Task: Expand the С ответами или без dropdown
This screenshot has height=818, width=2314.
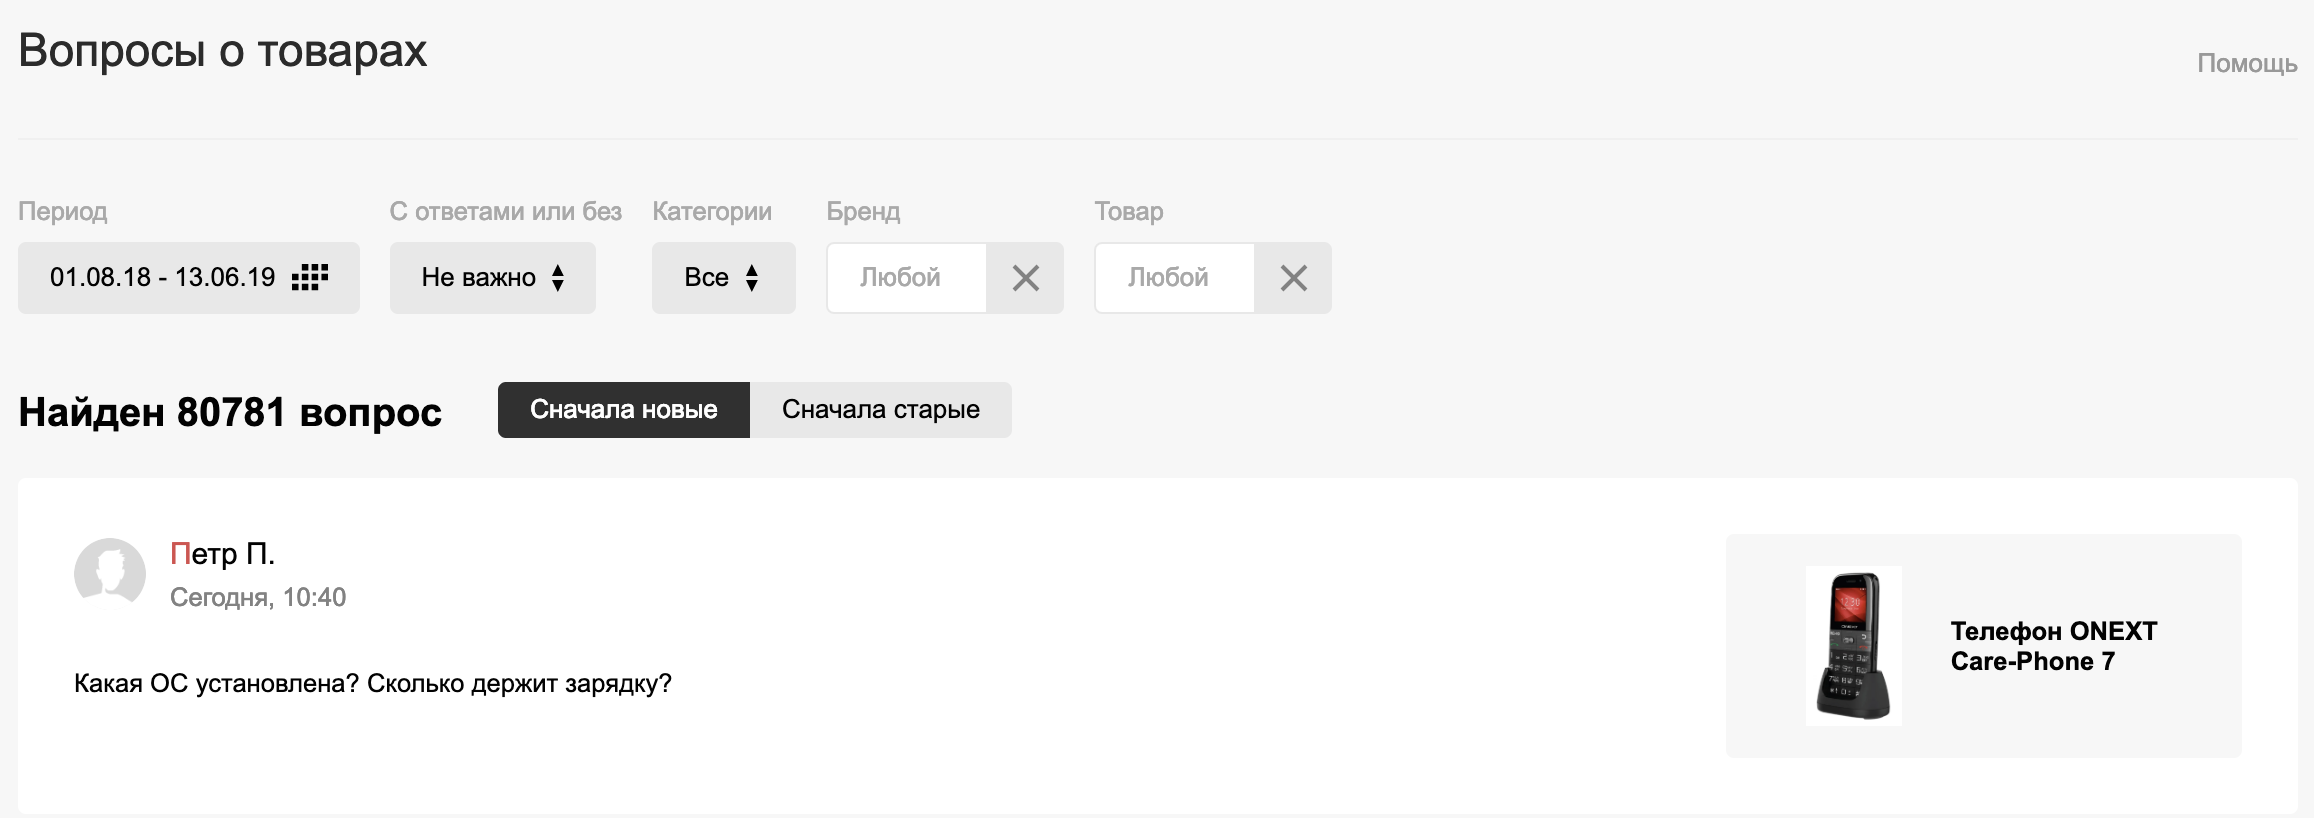Action: pyautogui.click(x=493, y=278)
